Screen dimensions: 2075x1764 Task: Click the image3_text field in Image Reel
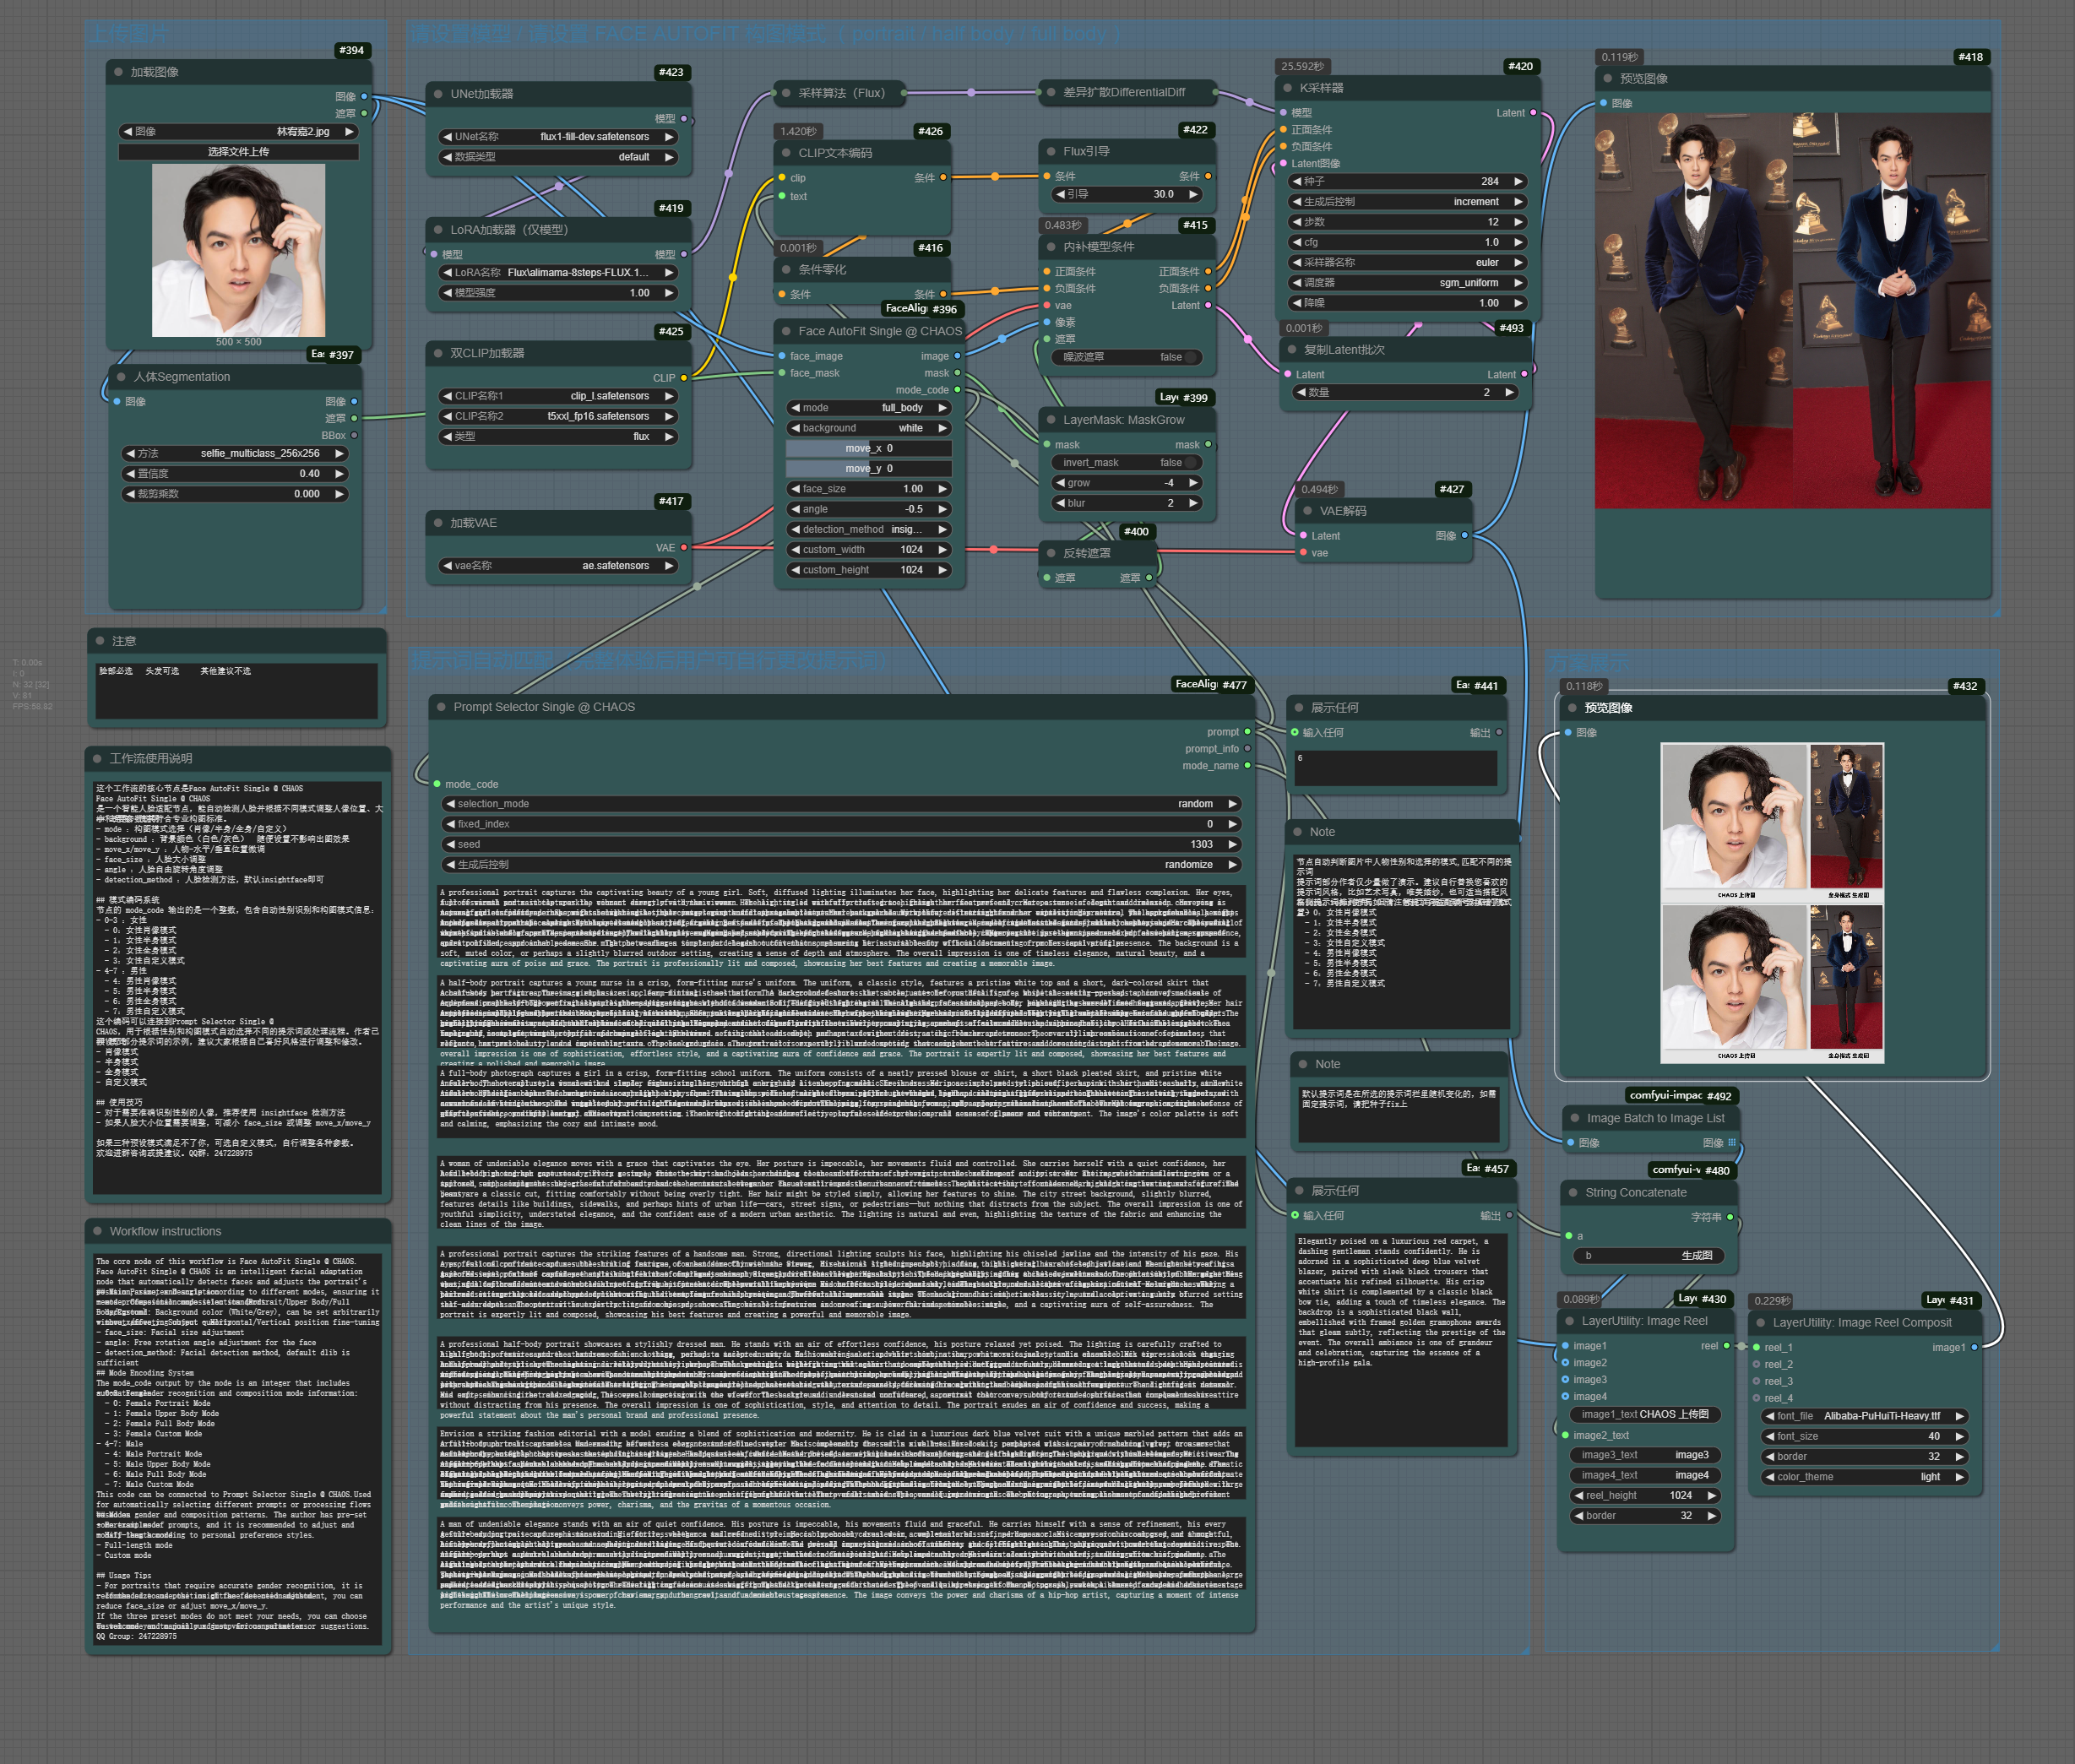pos(1645,1455)
